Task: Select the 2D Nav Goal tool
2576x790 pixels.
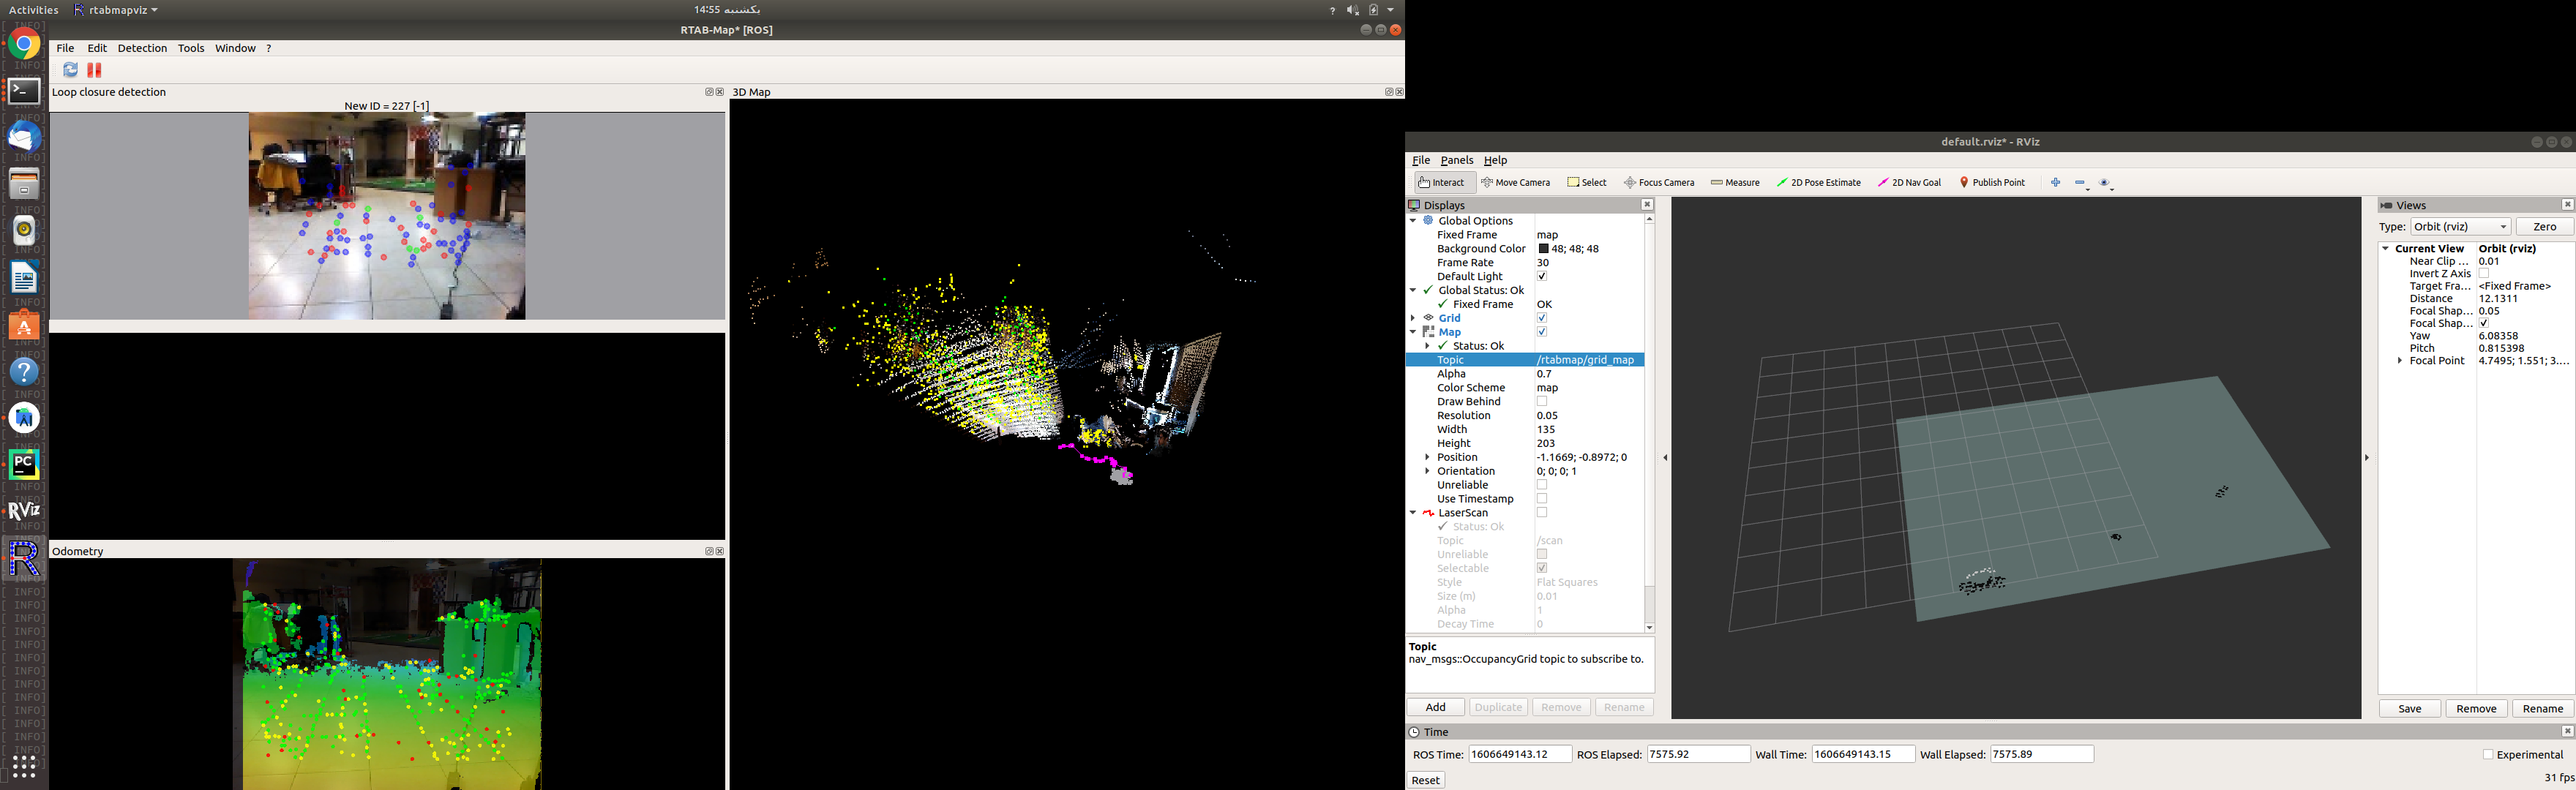Action: (x=1909, y=183)
